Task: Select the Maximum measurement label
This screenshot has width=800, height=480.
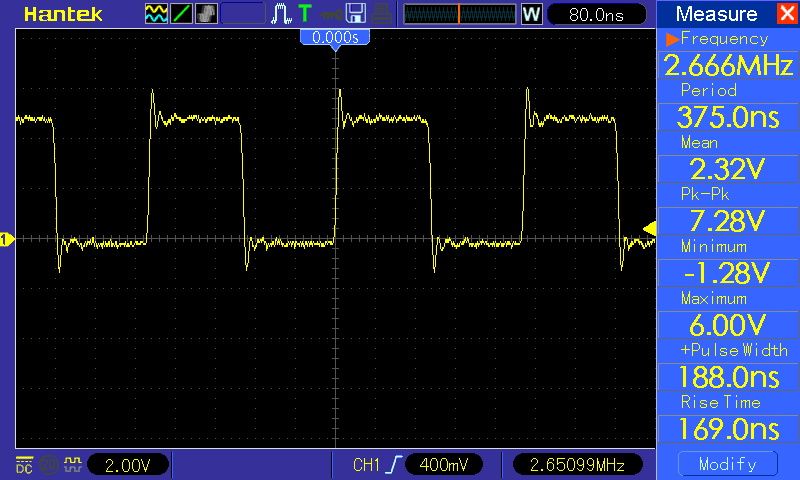Action: click(x=714, y=298)
